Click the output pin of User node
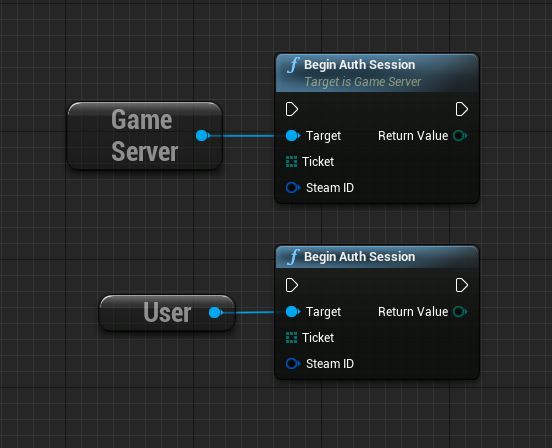Viewport: 552px width, 448px height. pos(215,312)
